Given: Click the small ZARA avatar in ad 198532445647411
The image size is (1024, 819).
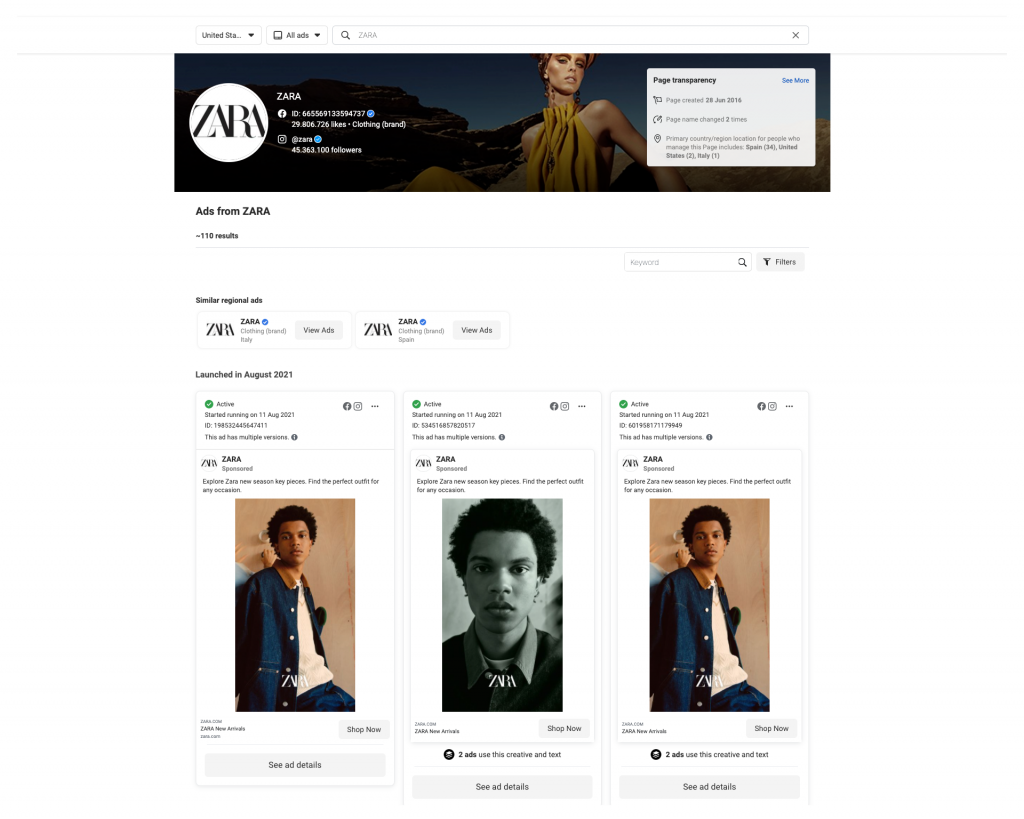Looking at the screenshot, I should click(x=210, y=463).
